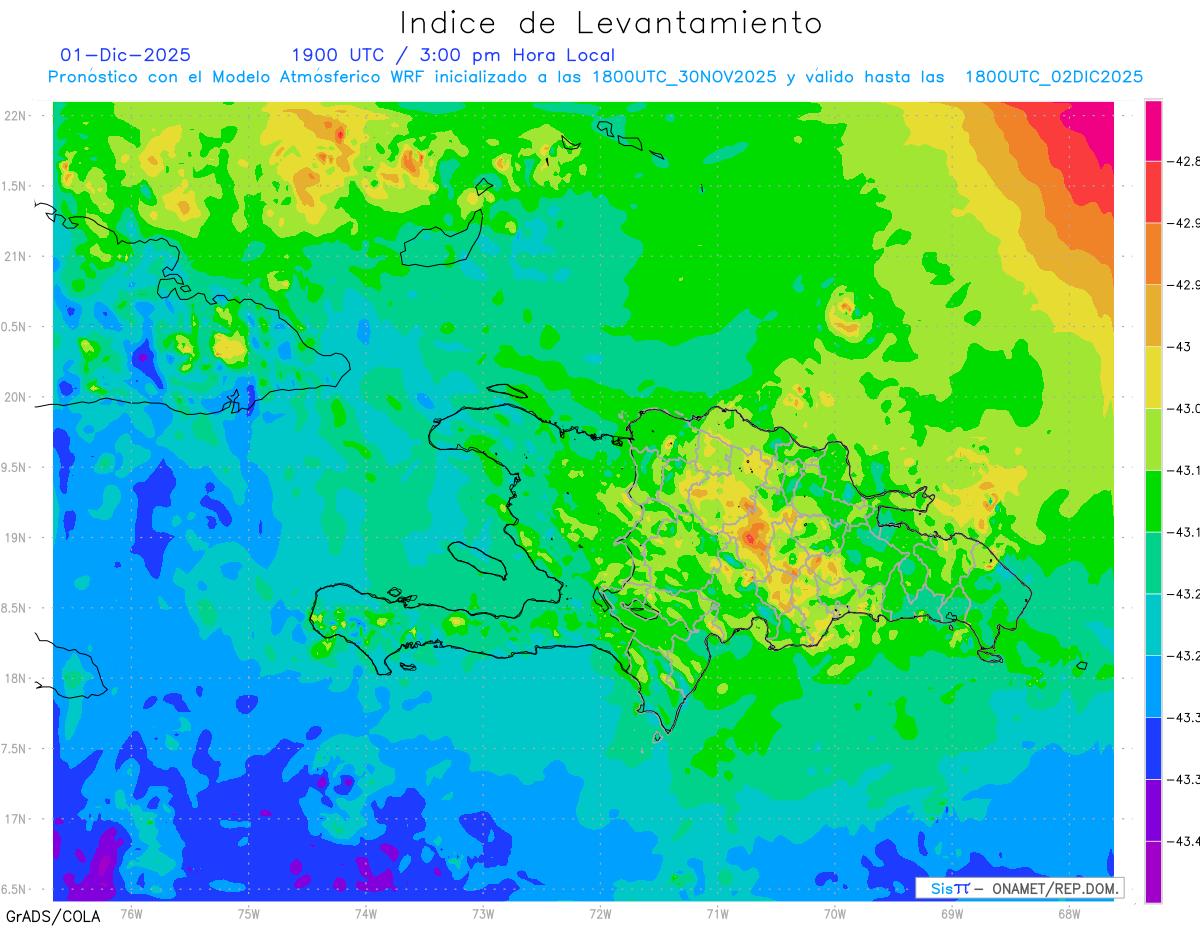Click the '-43.0' color scale value

click(x=1184, y=409)
